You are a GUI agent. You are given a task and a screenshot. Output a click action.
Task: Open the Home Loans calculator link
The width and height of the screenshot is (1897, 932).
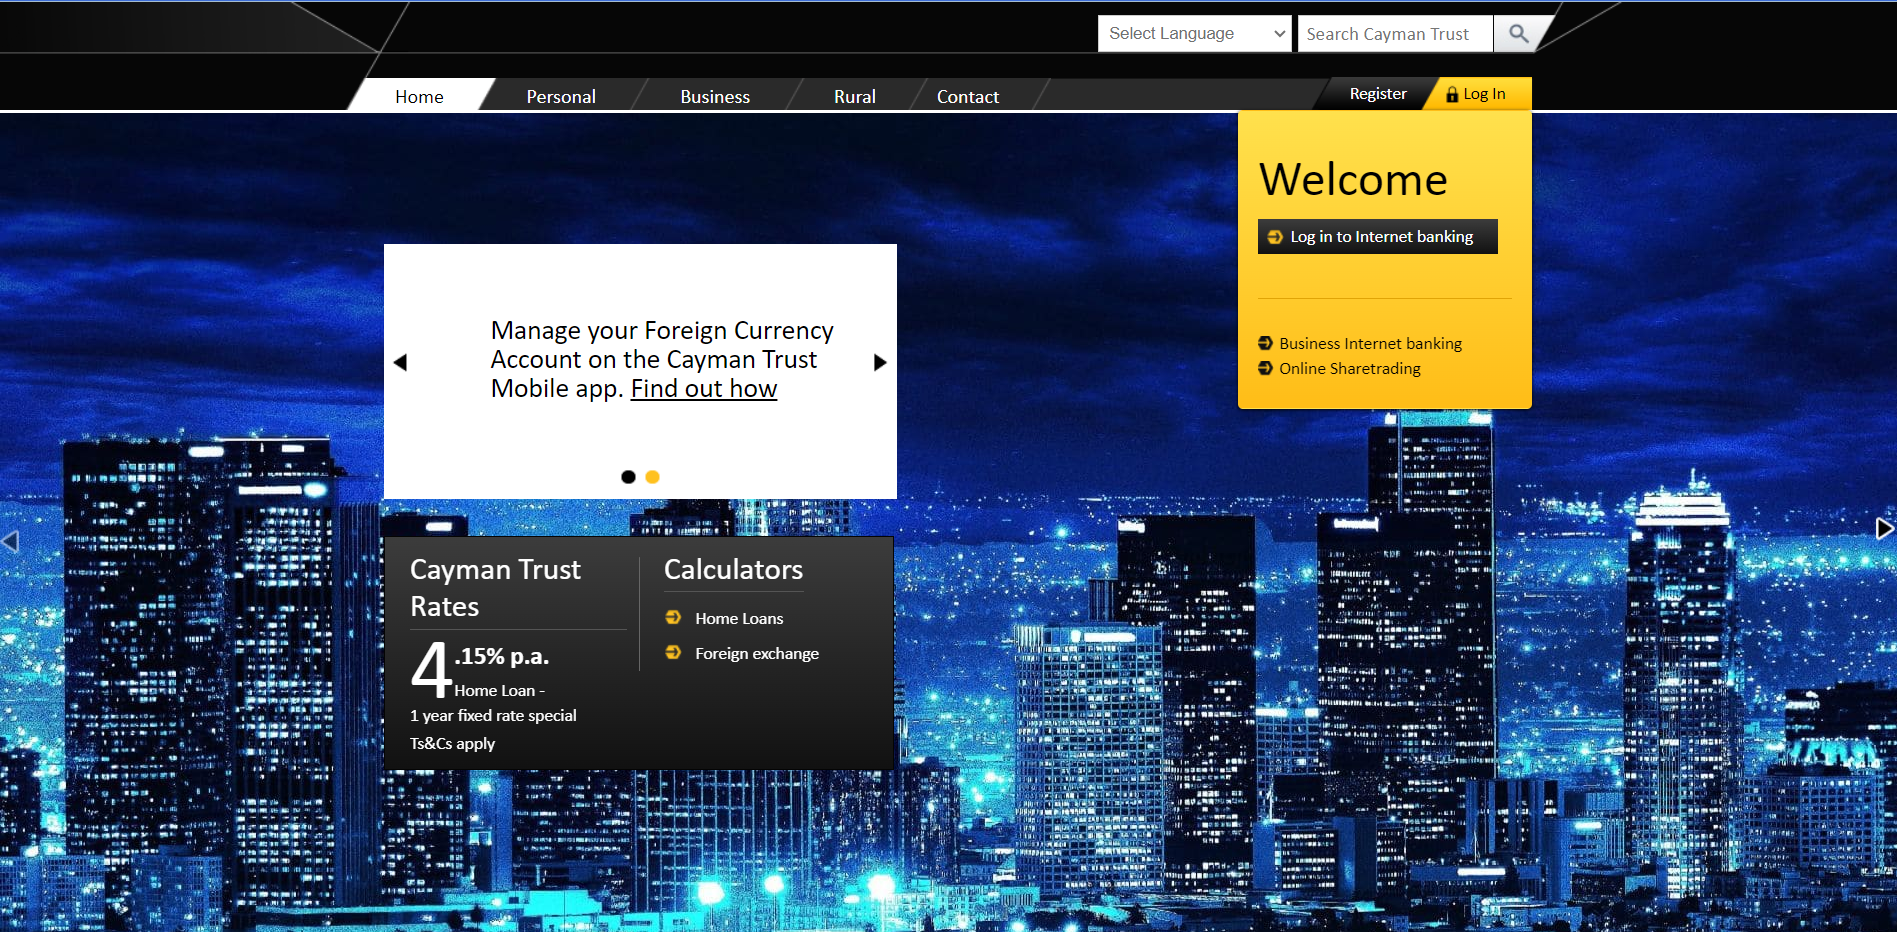click(x=739, y=619)
